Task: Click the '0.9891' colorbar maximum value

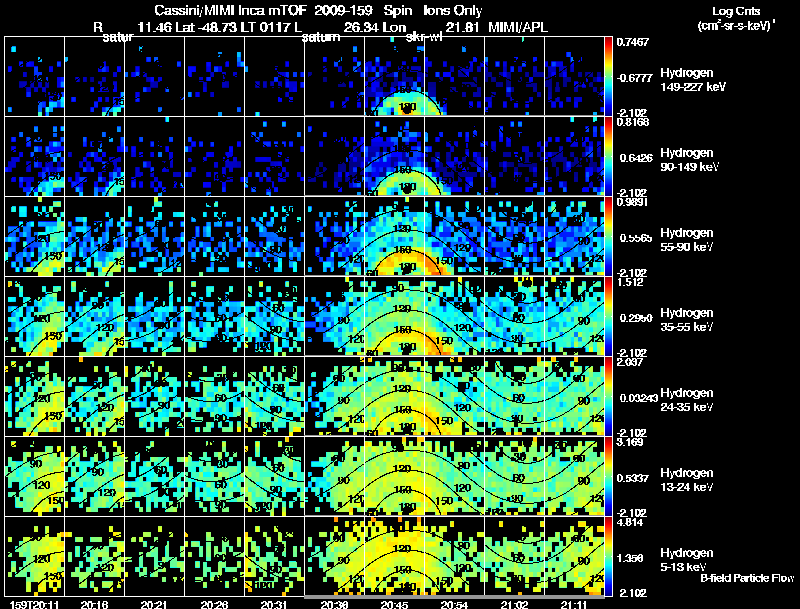Action: 633,202
